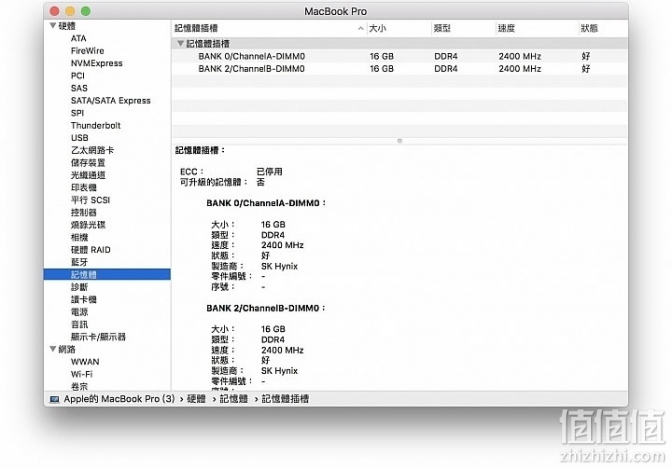Select row BANK 0/ChannelA-DIMM0
Image resolution: width=672 pixels, height=469 pixels.
399,56
